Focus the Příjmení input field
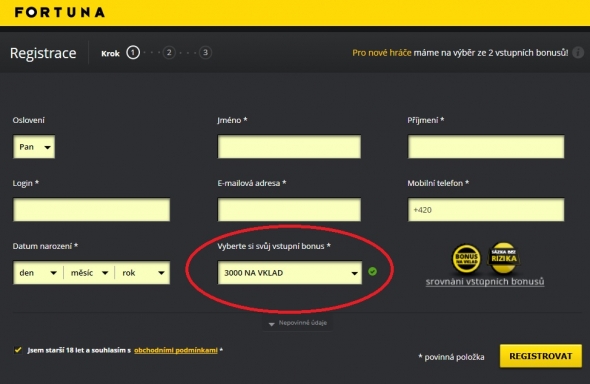This screenshot has width=590, height=384. (x=486, y=147)
